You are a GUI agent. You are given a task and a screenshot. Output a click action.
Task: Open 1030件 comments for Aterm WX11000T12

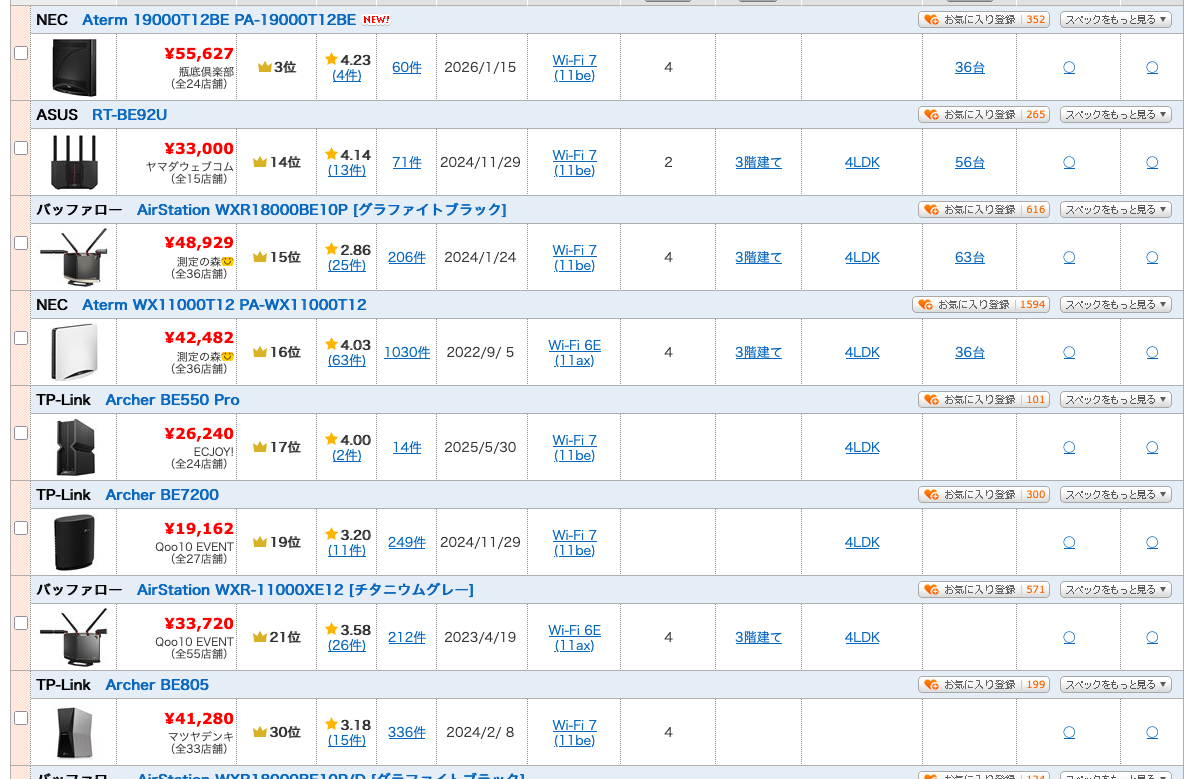pyautogui.click(x=407, y=352)
